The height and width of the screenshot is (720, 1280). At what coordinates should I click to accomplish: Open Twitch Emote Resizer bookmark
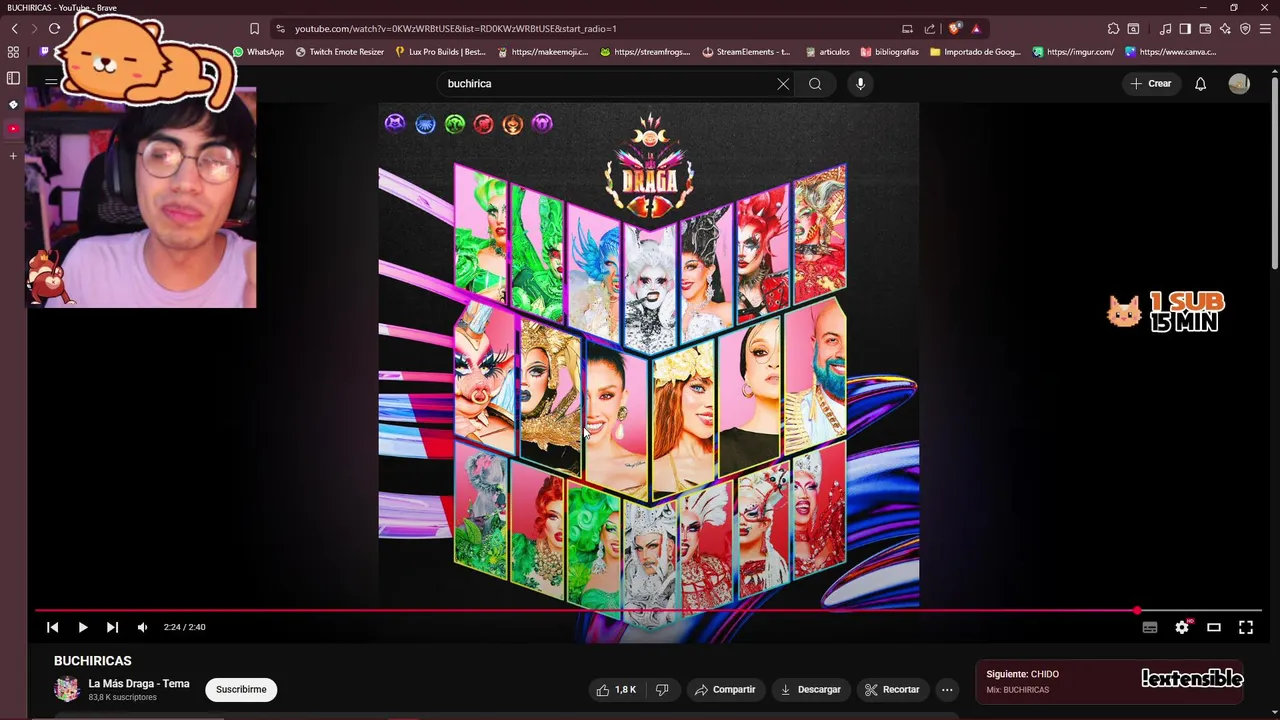[x=338, y=52]
